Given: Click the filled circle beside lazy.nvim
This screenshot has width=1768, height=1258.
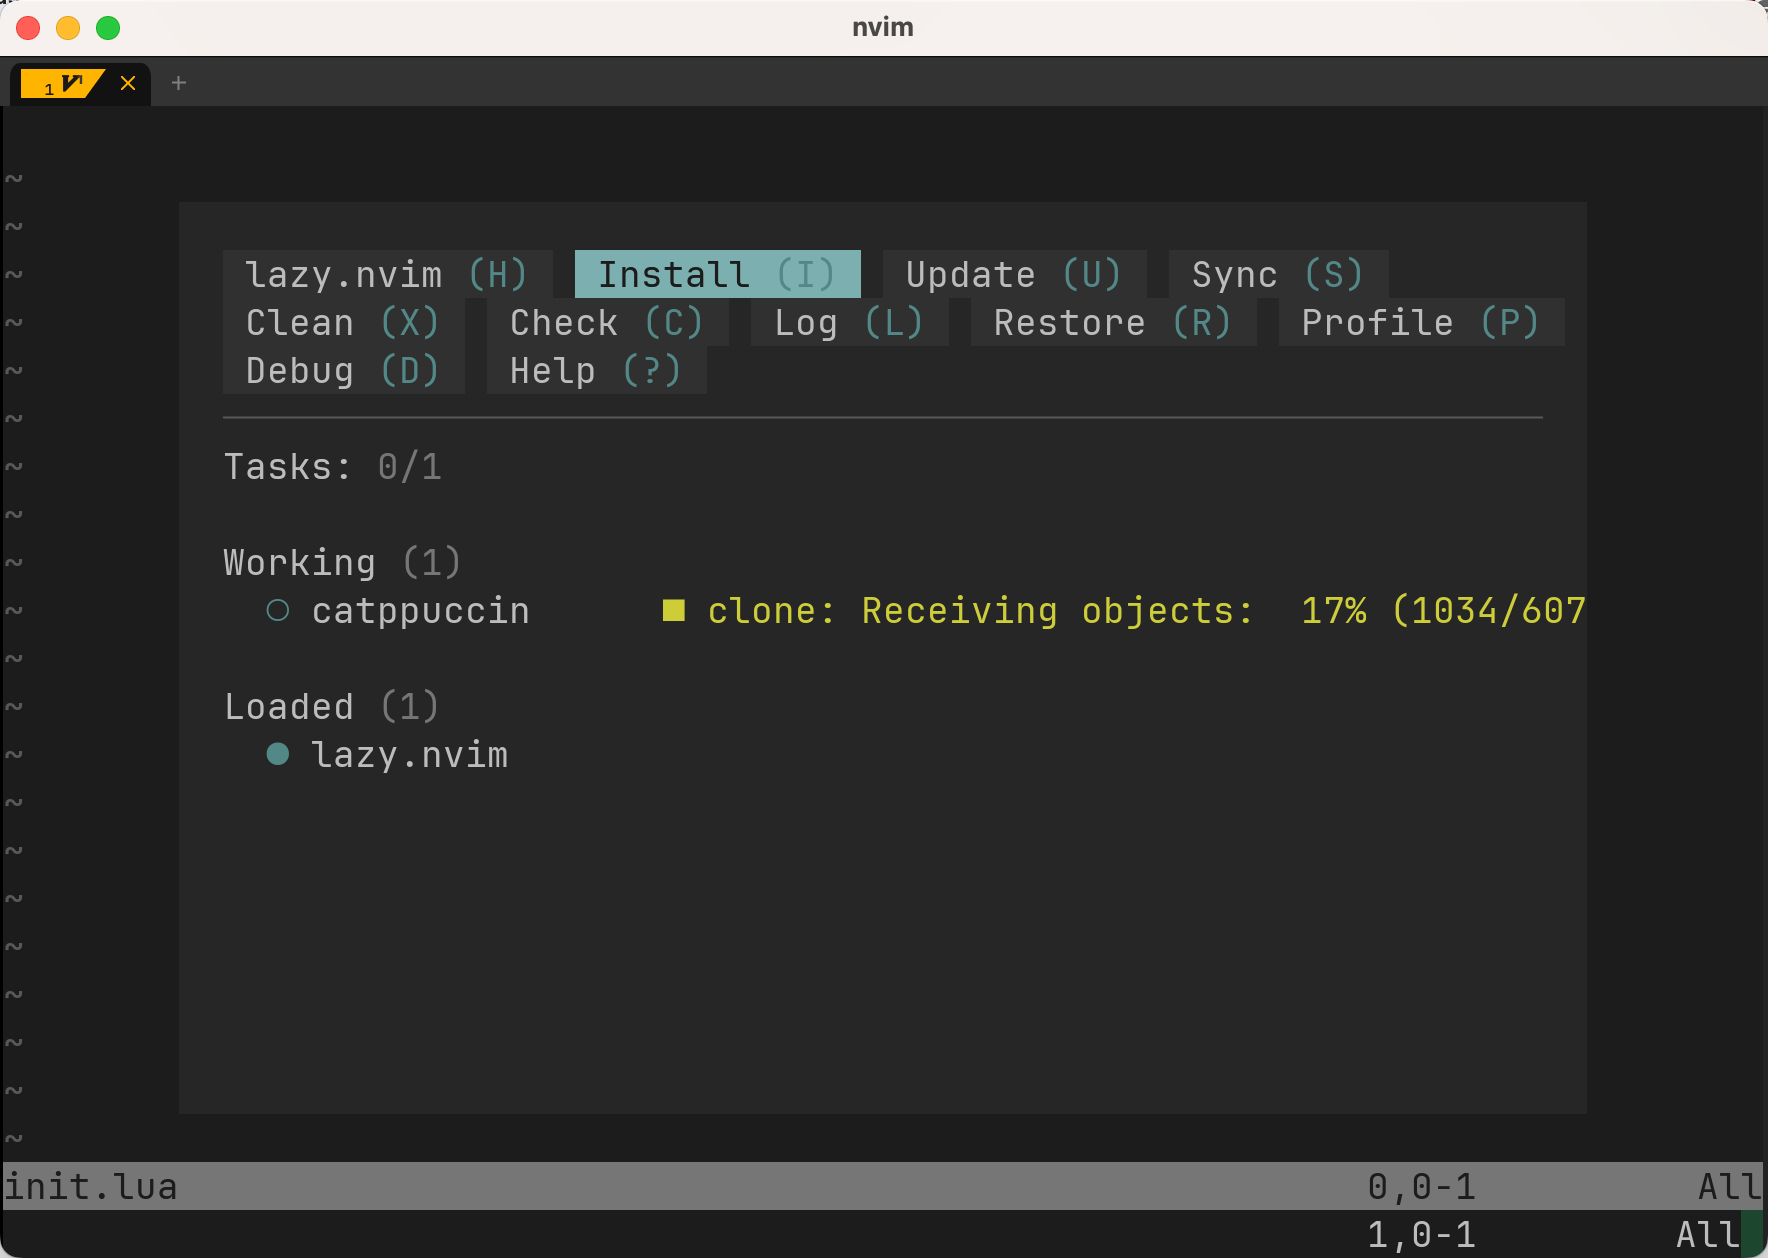Looking at the screenshot, I should (x=278, y=754).
